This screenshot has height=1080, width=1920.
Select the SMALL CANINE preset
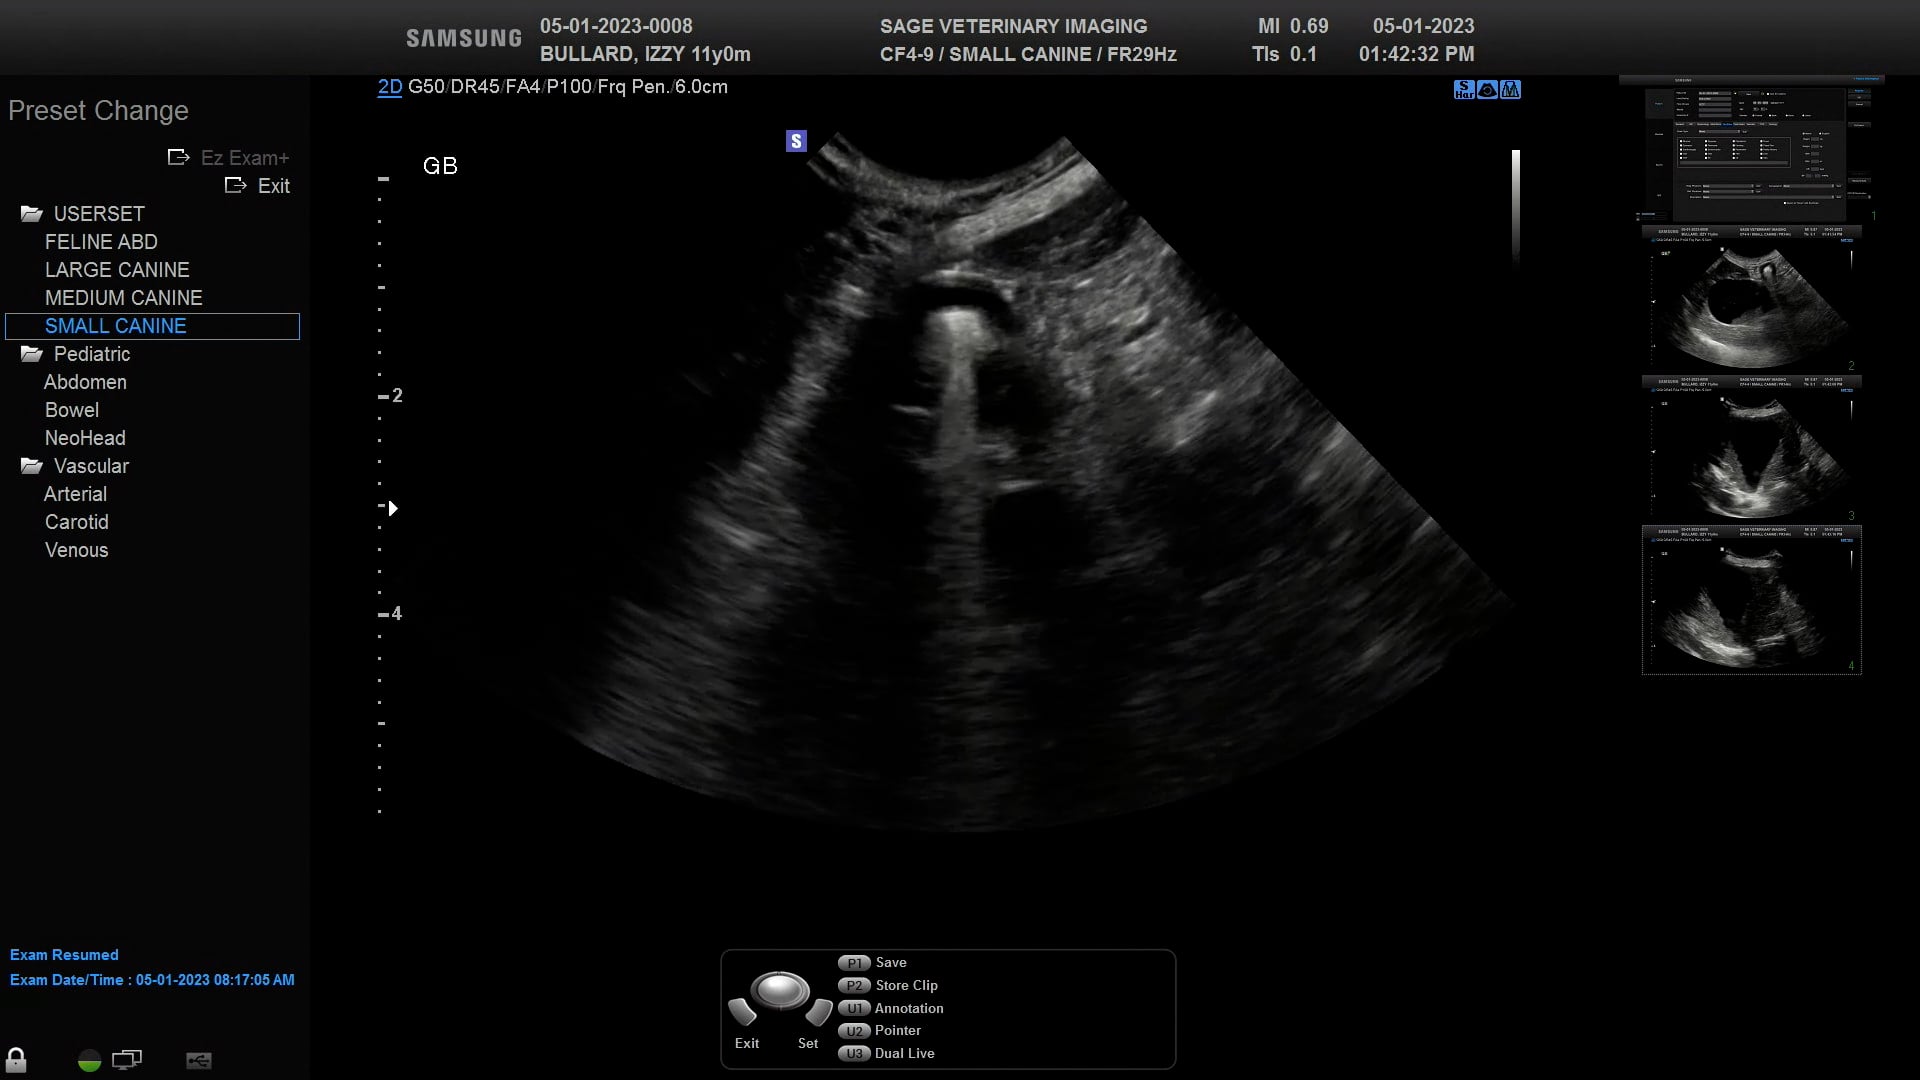(152, 326)
